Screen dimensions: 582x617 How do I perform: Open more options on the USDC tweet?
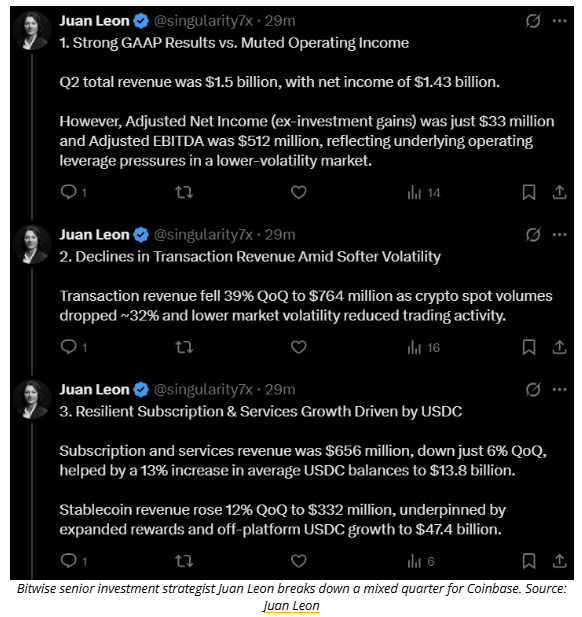pyautogui.click(x=559, y=390)
